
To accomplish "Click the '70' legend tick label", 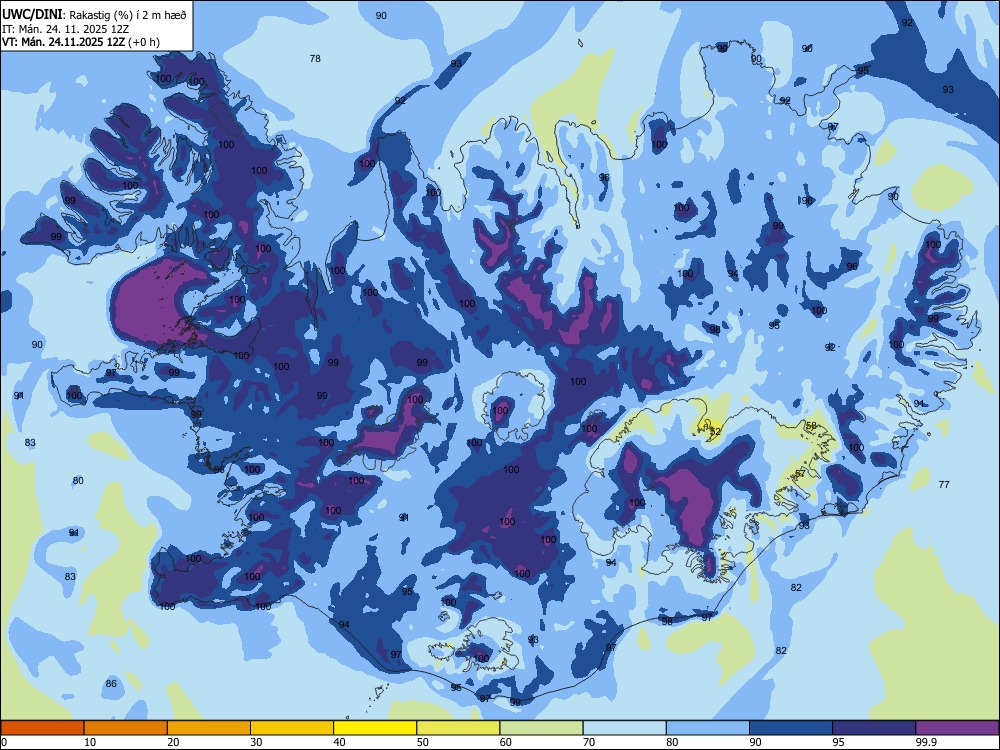I will click(x=589, y=742).
